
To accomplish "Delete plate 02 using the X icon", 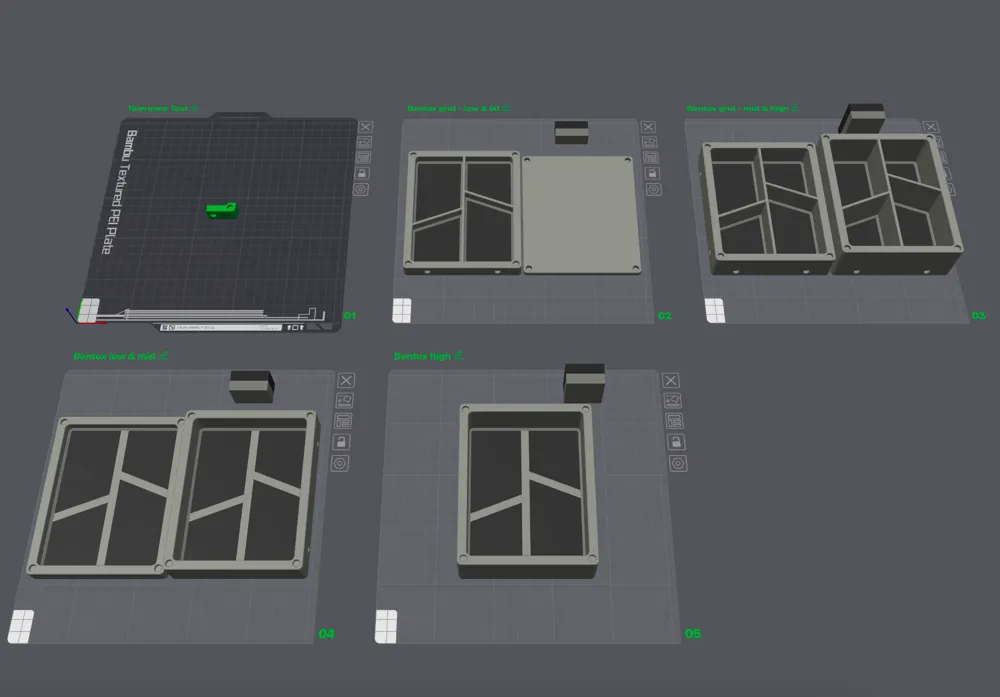I will click(648, 127).
